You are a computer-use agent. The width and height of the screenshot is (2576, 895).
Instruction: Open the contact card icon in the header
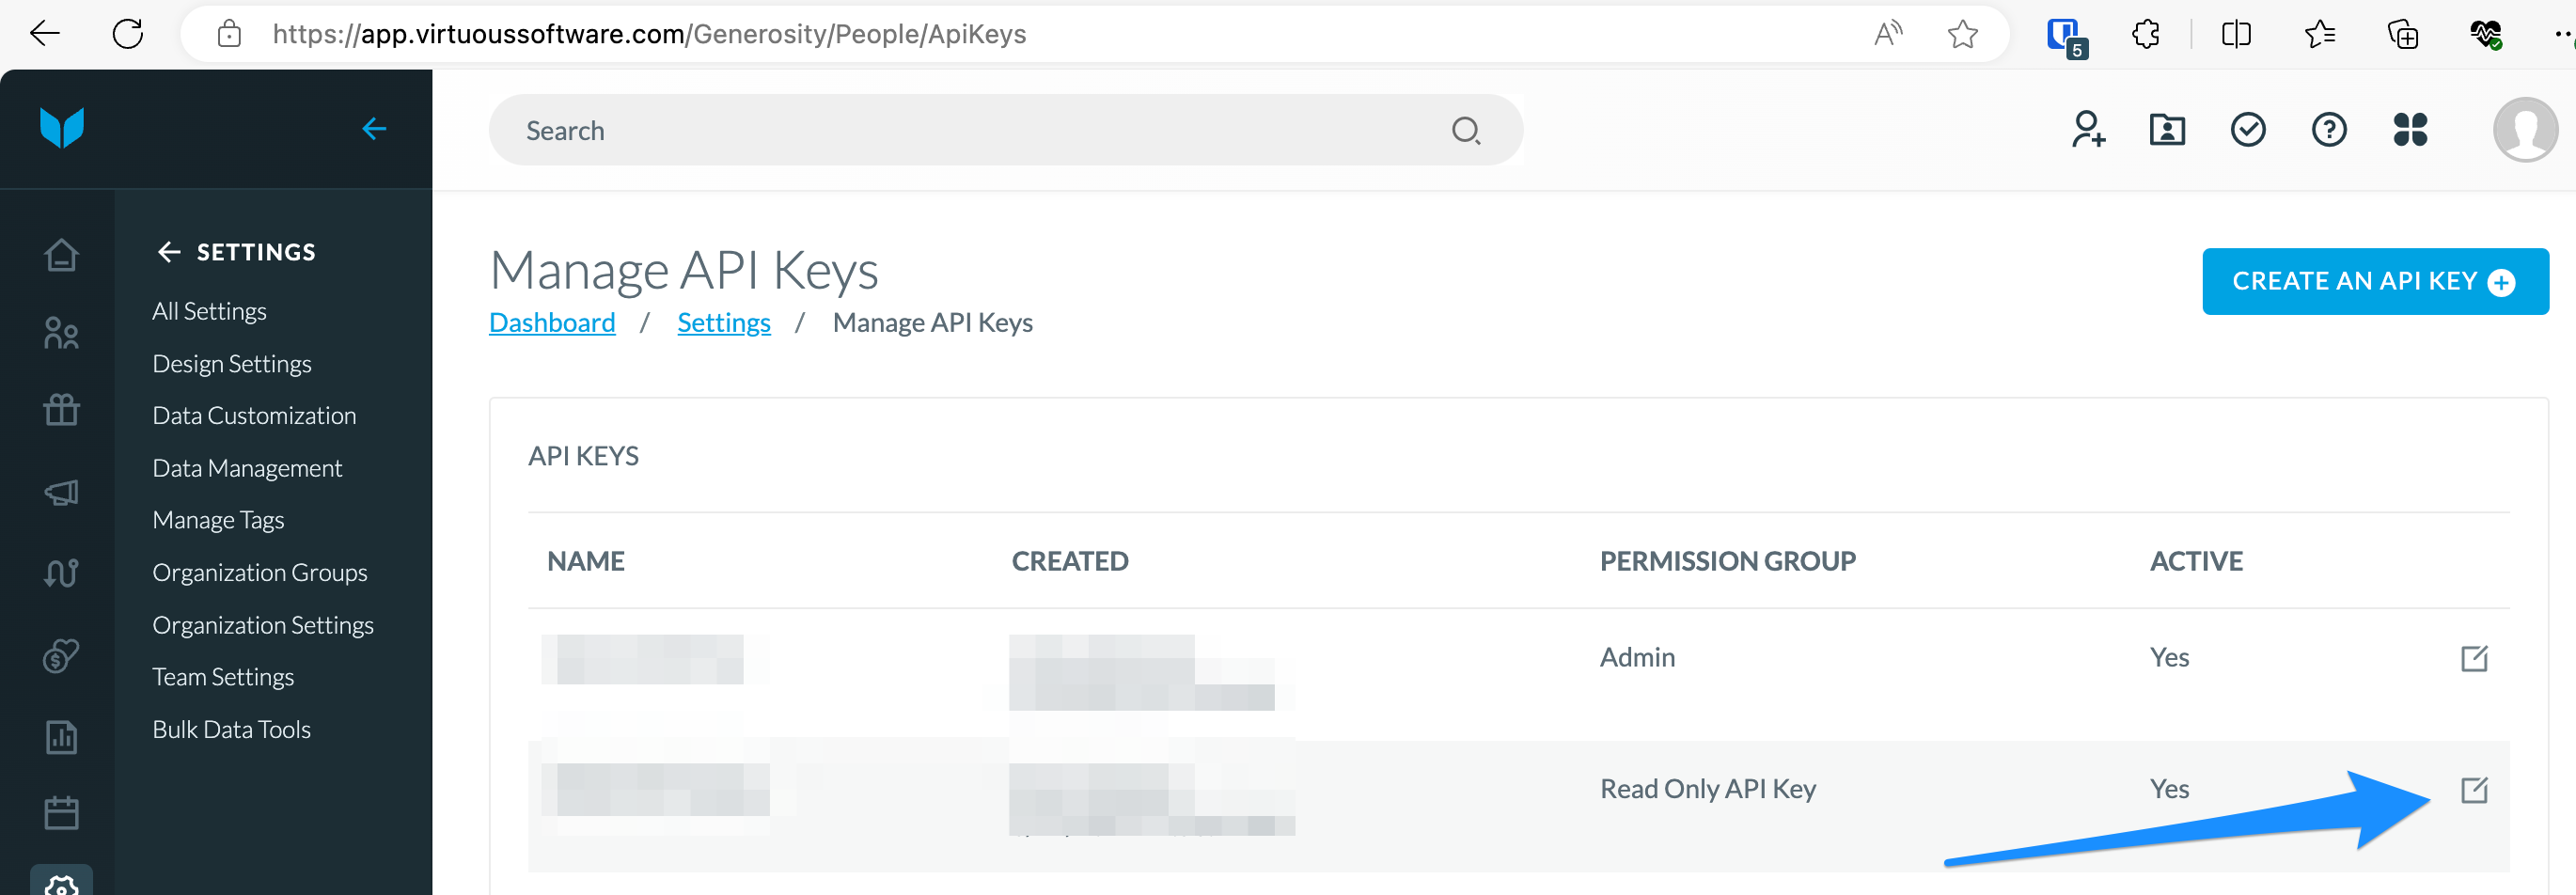click(x=2167, y=129)
